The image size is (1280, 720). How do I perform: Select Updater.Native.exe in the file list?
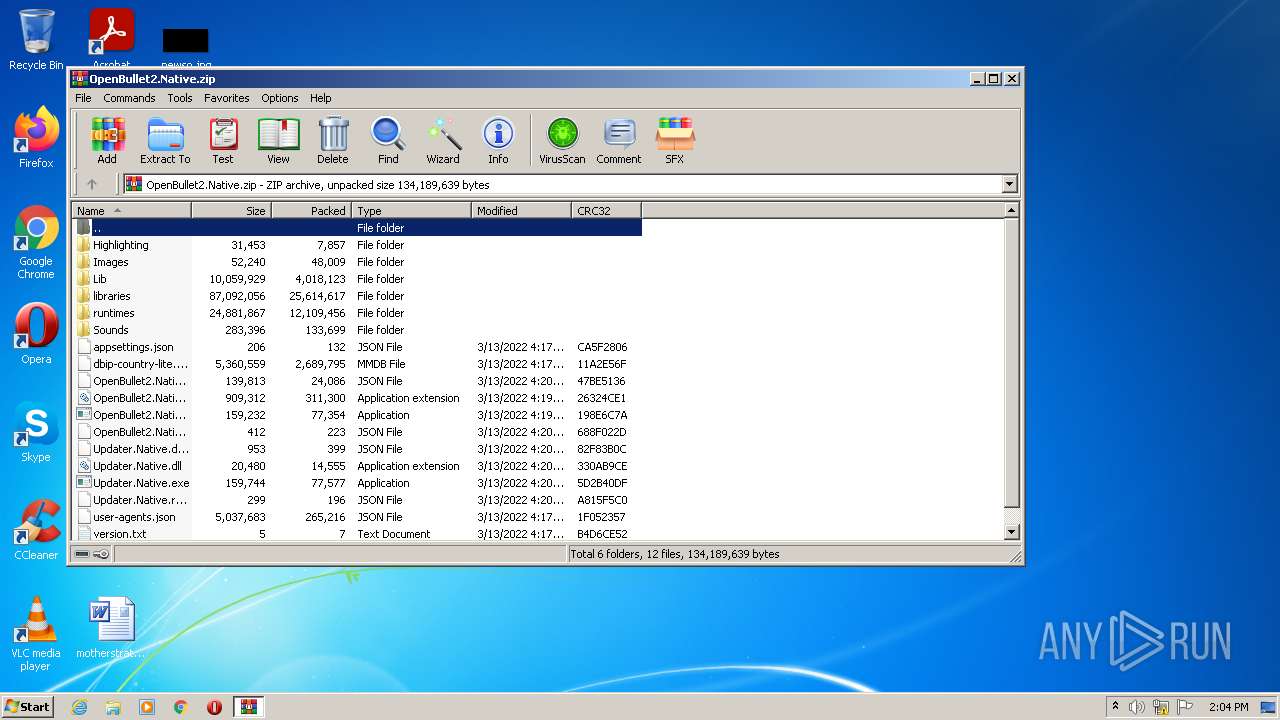(x=140, y=483)
